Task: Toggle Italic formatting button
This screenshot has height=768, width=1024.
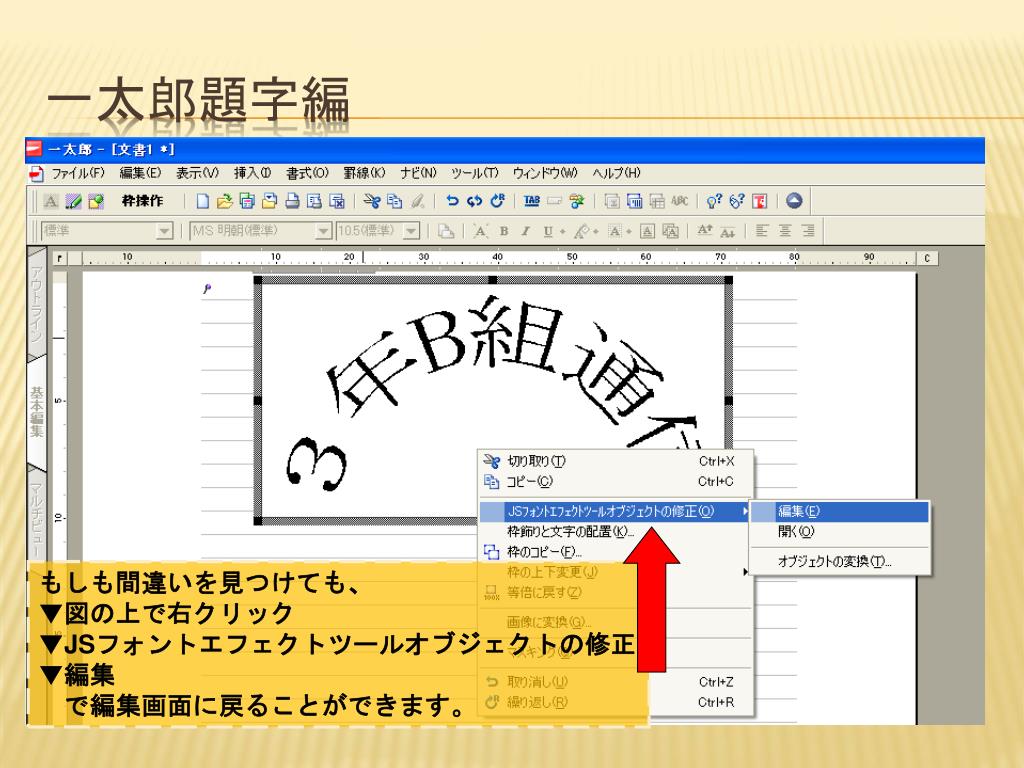Action: point(525,231)
